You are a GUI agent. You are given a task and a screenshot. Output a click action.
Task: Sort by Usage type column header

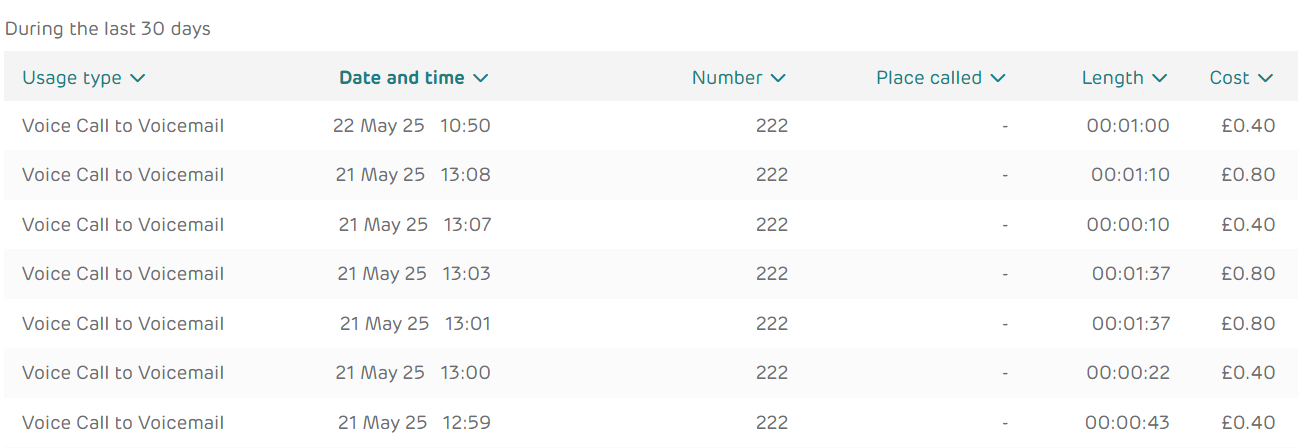(x=84, y=78)
